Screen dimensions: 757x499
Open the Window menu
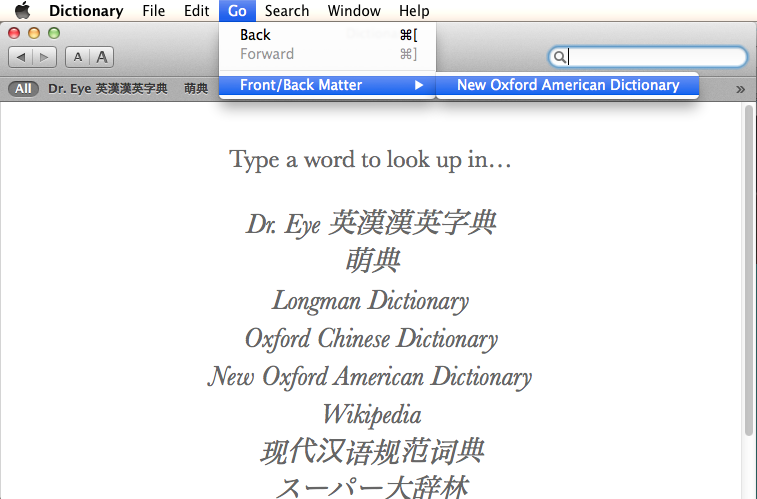(x=354, y=11)
